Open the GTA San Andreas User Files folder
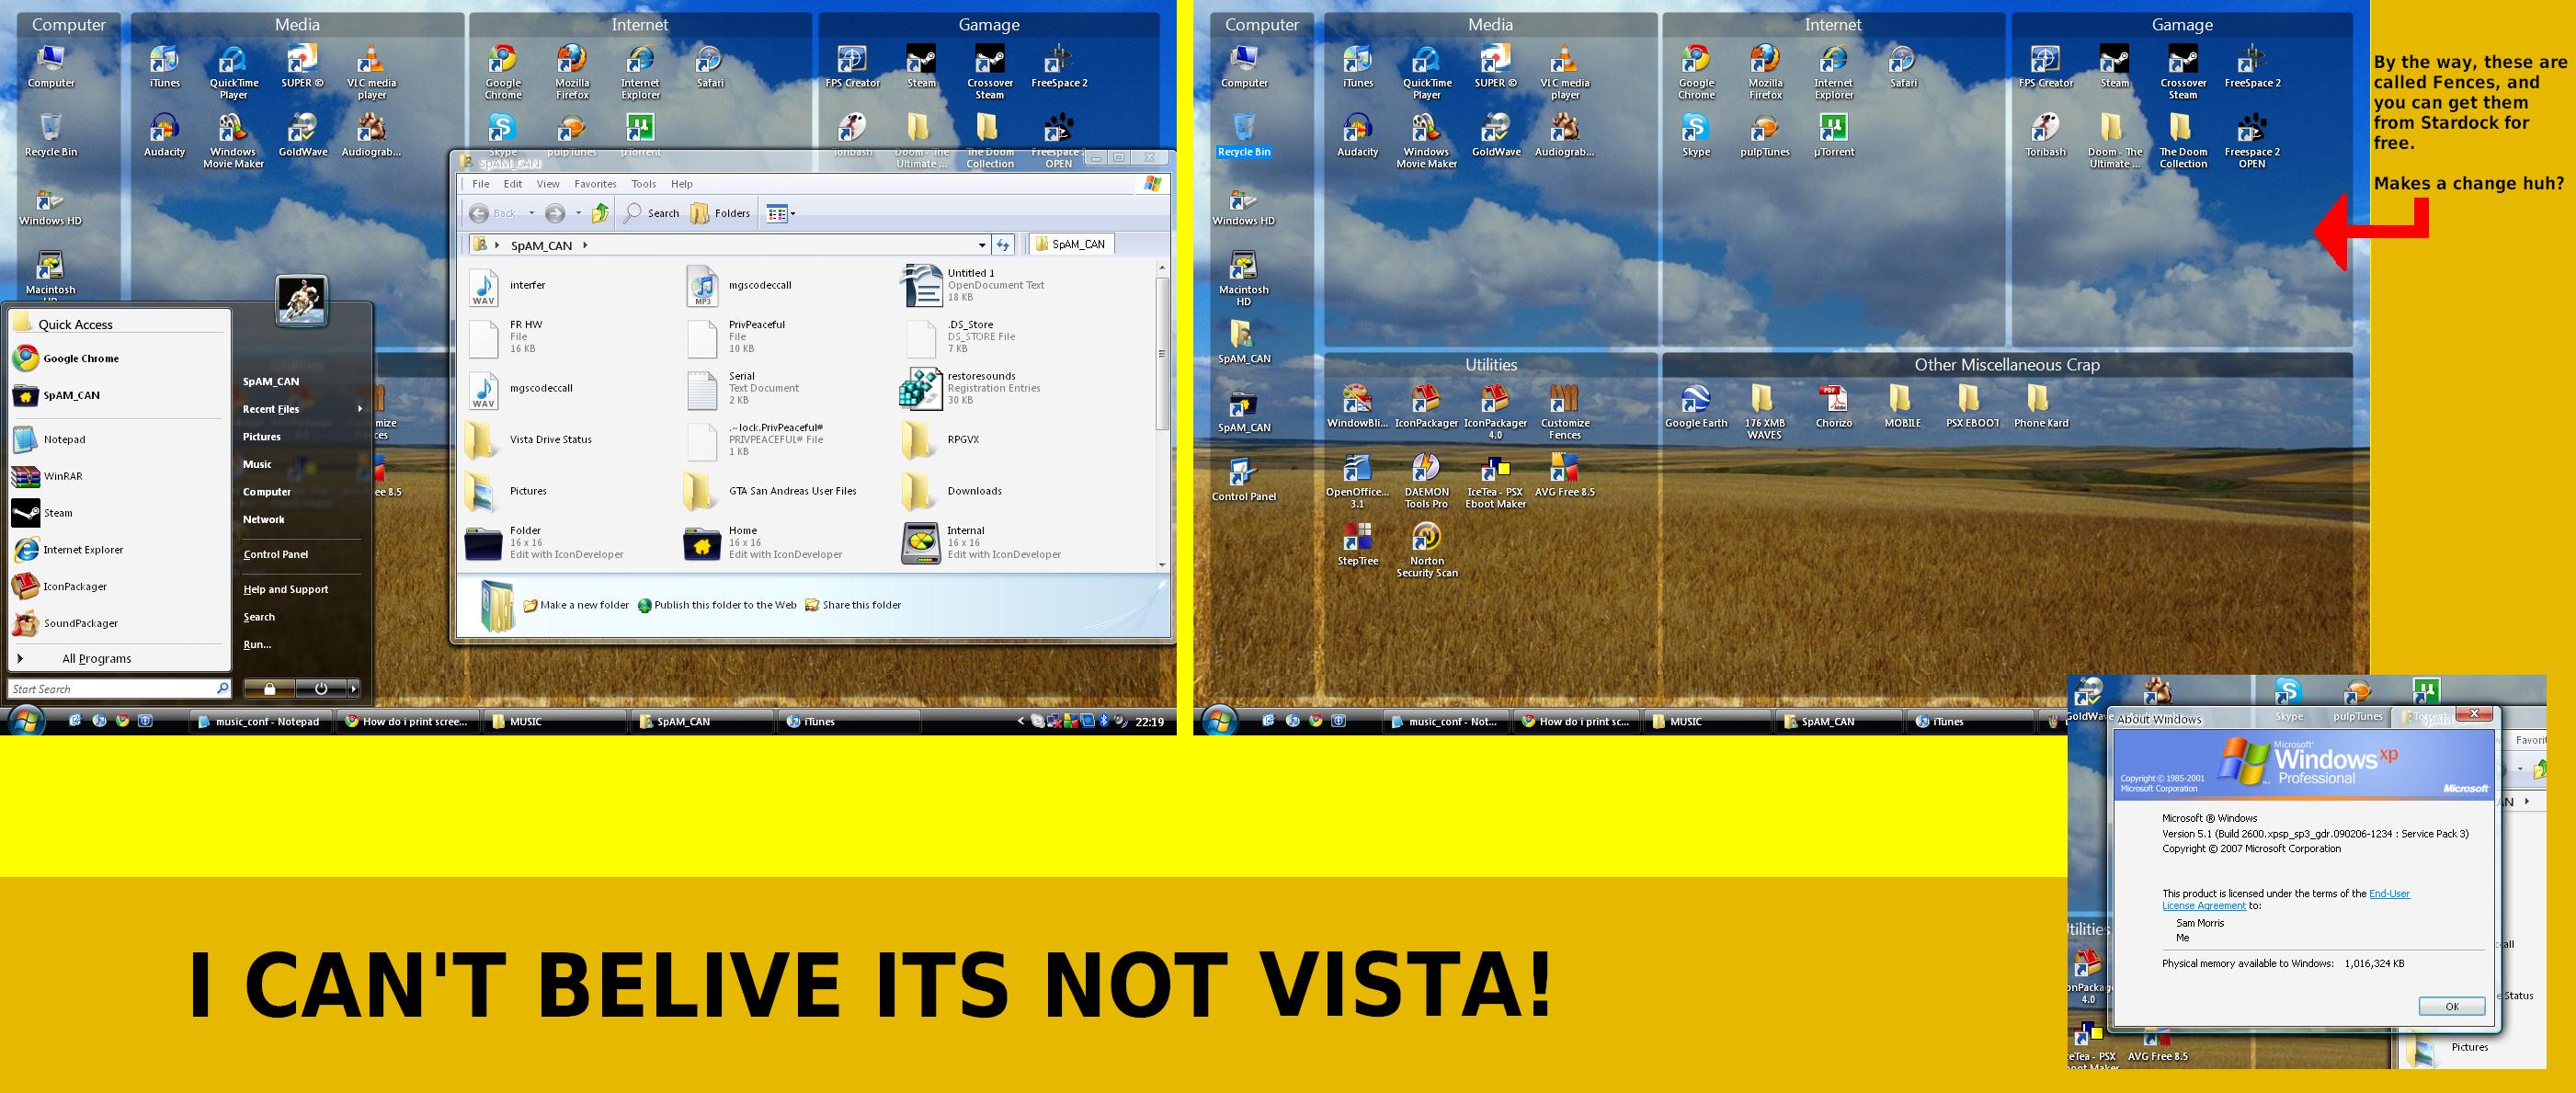The width and height of the screenshot is (2576, 1093). 792,491
